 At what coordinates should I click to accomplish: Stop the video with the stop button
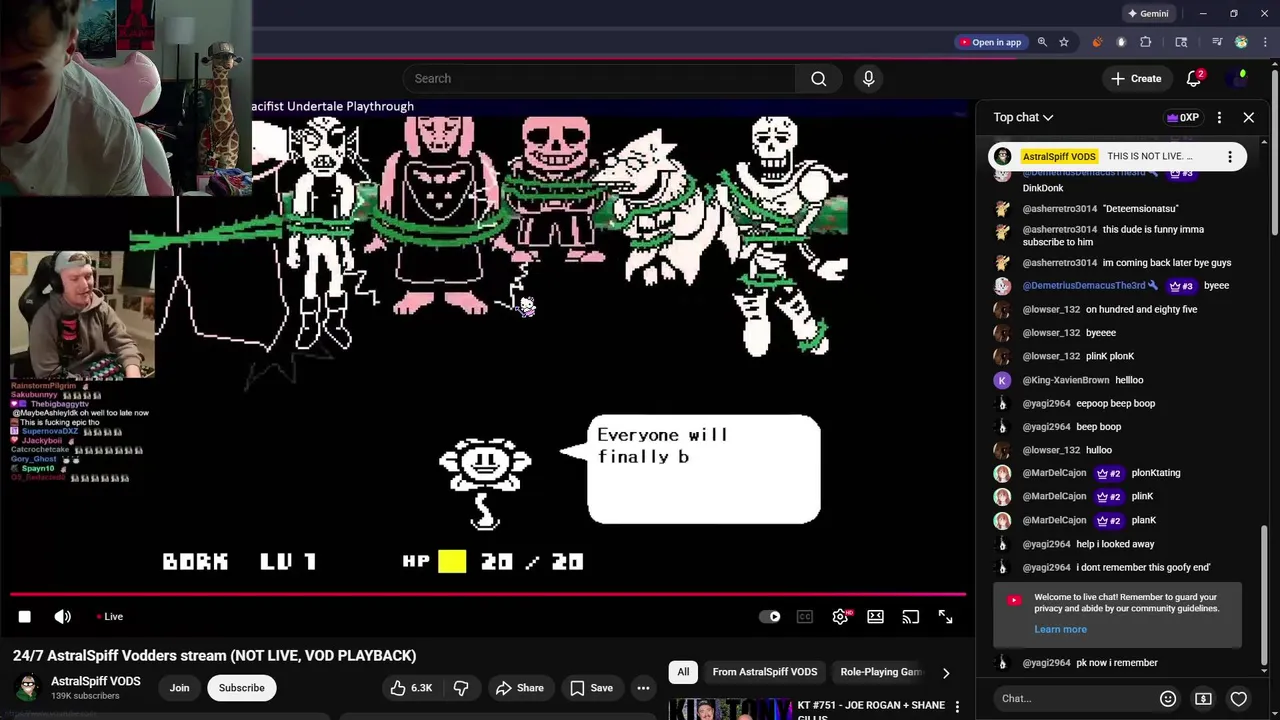click(25, 617)
